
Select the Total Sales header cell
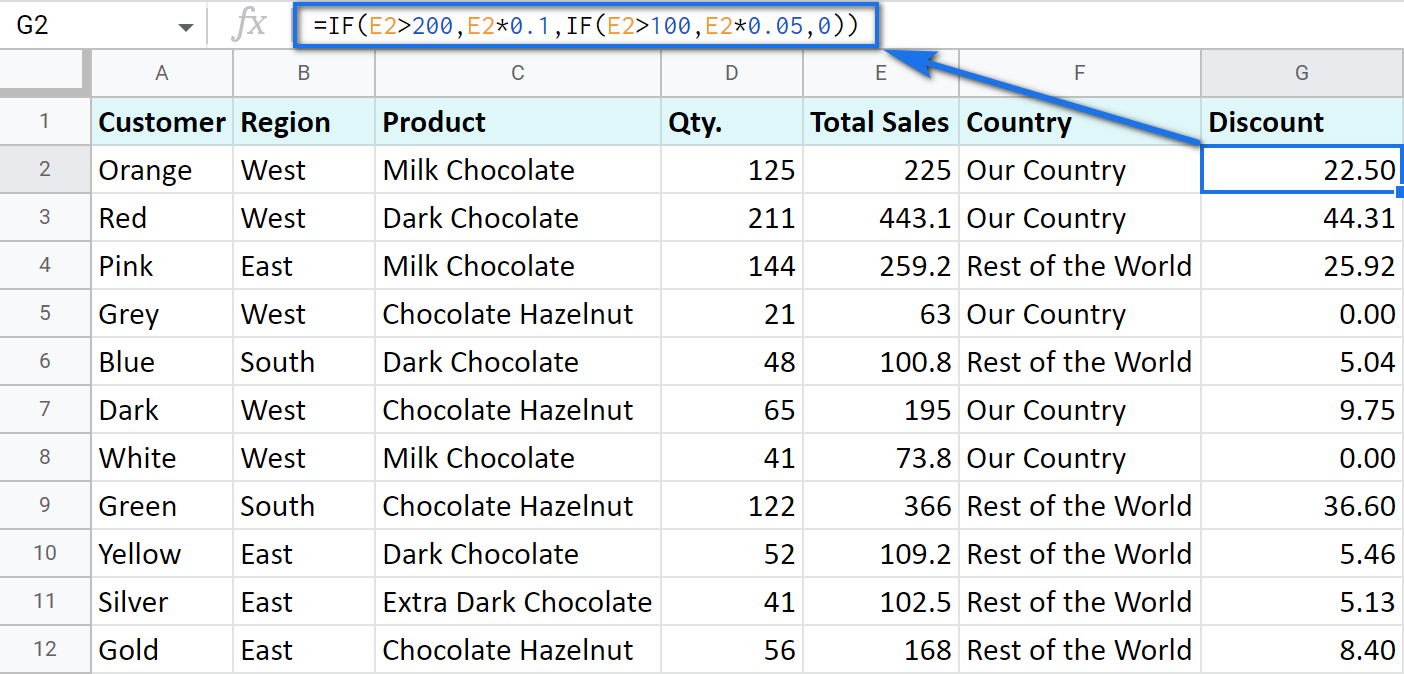tap(880, 121)
